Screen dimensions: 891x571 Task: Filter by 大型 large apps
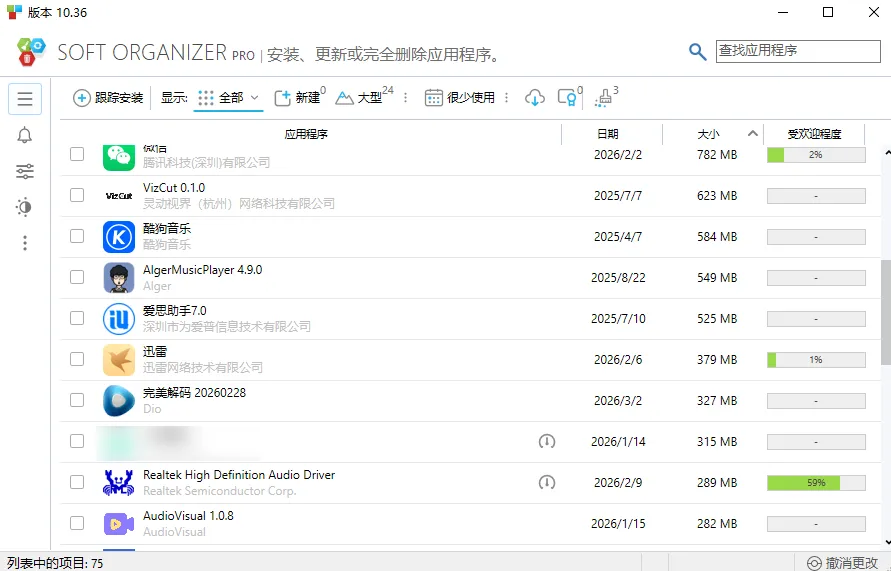coord(364,97)
